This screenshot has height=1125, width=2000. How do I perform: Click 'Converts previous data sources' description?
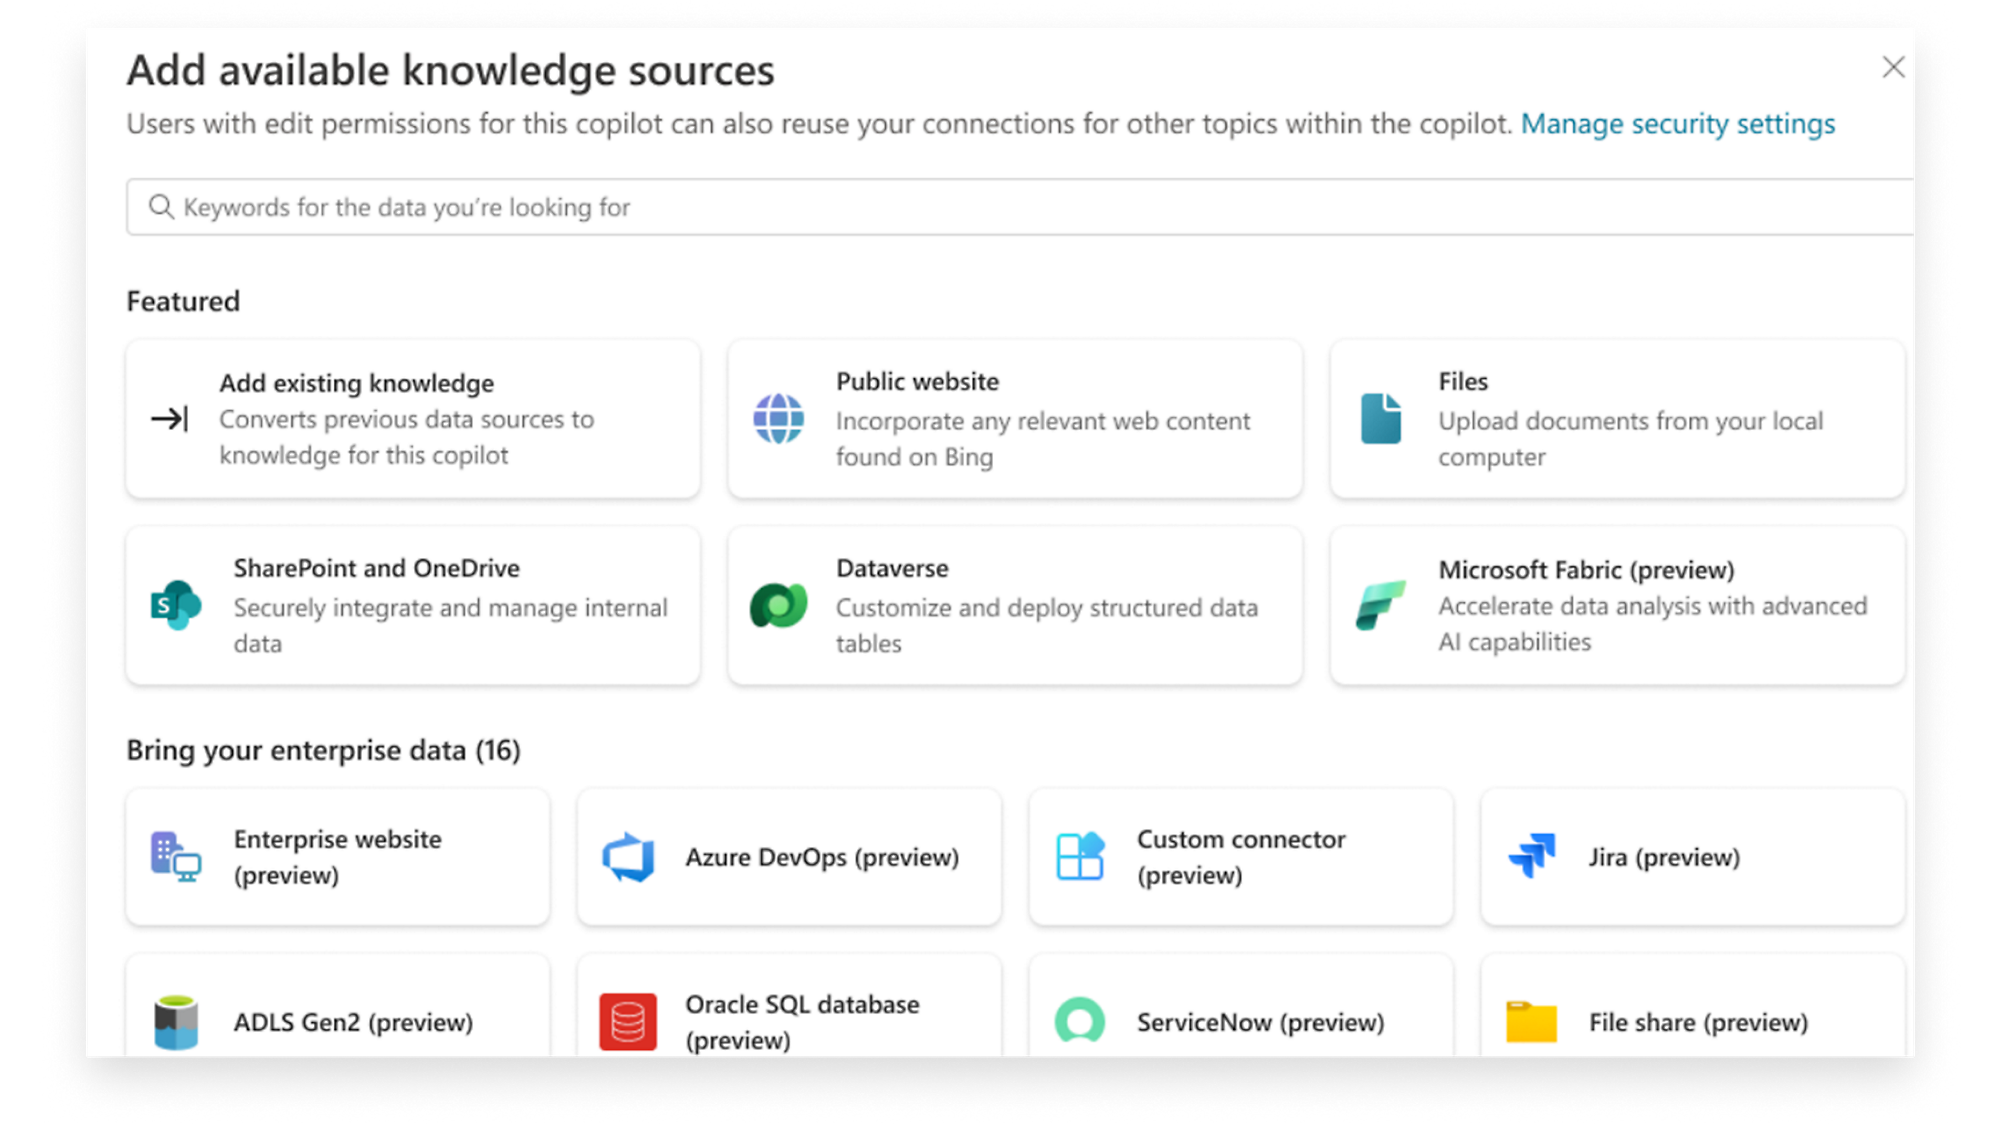click(x=406, y=437)
